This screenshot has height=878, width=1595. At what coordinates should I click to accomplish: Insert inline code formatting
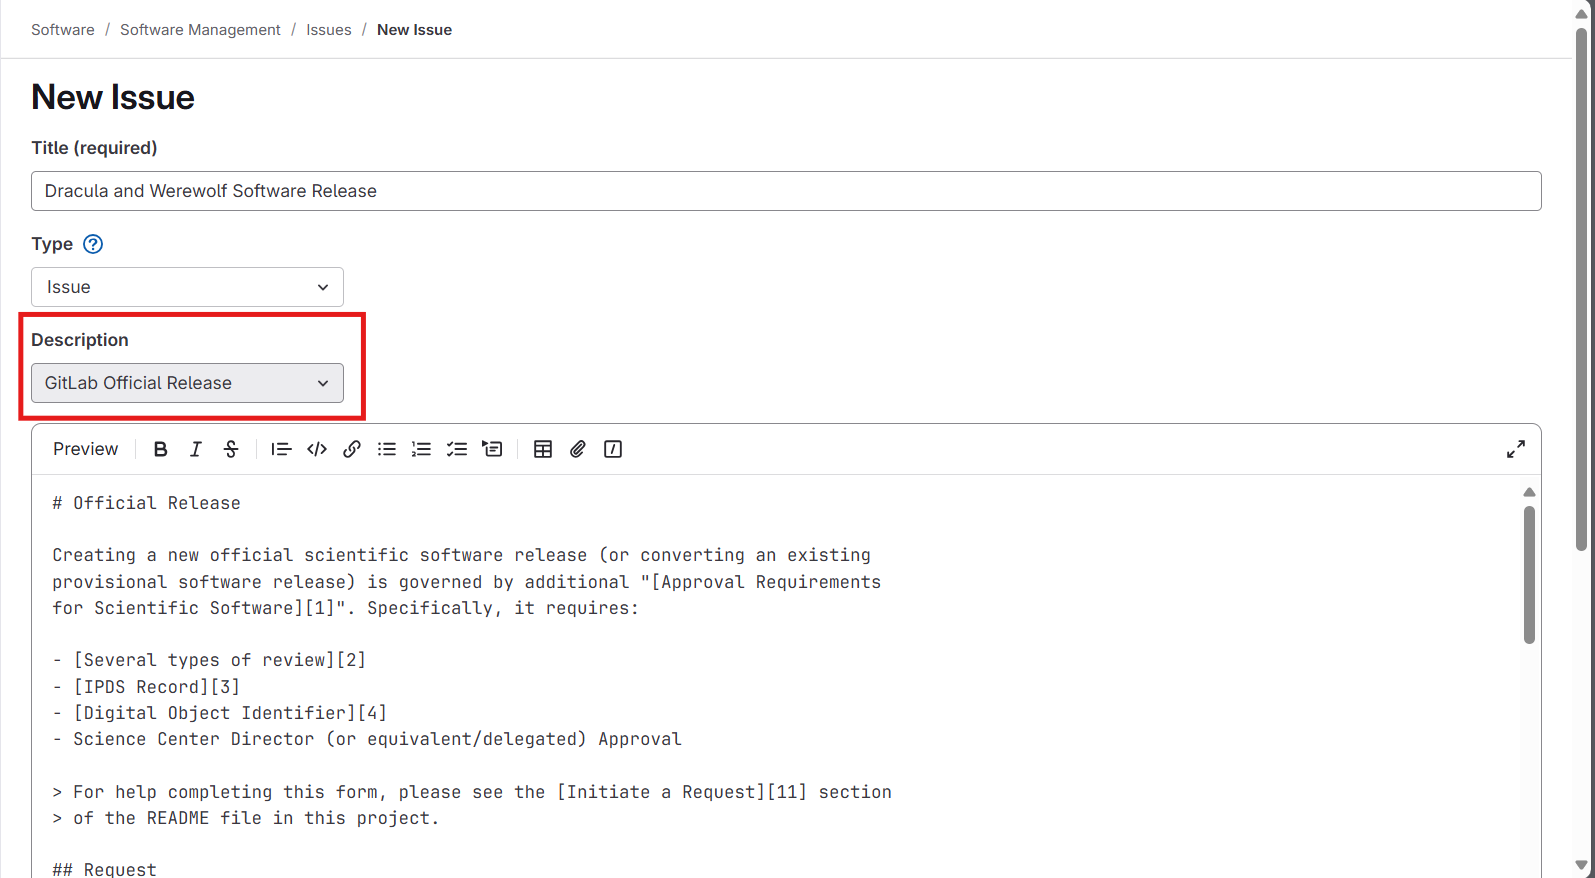coord(317,449)
